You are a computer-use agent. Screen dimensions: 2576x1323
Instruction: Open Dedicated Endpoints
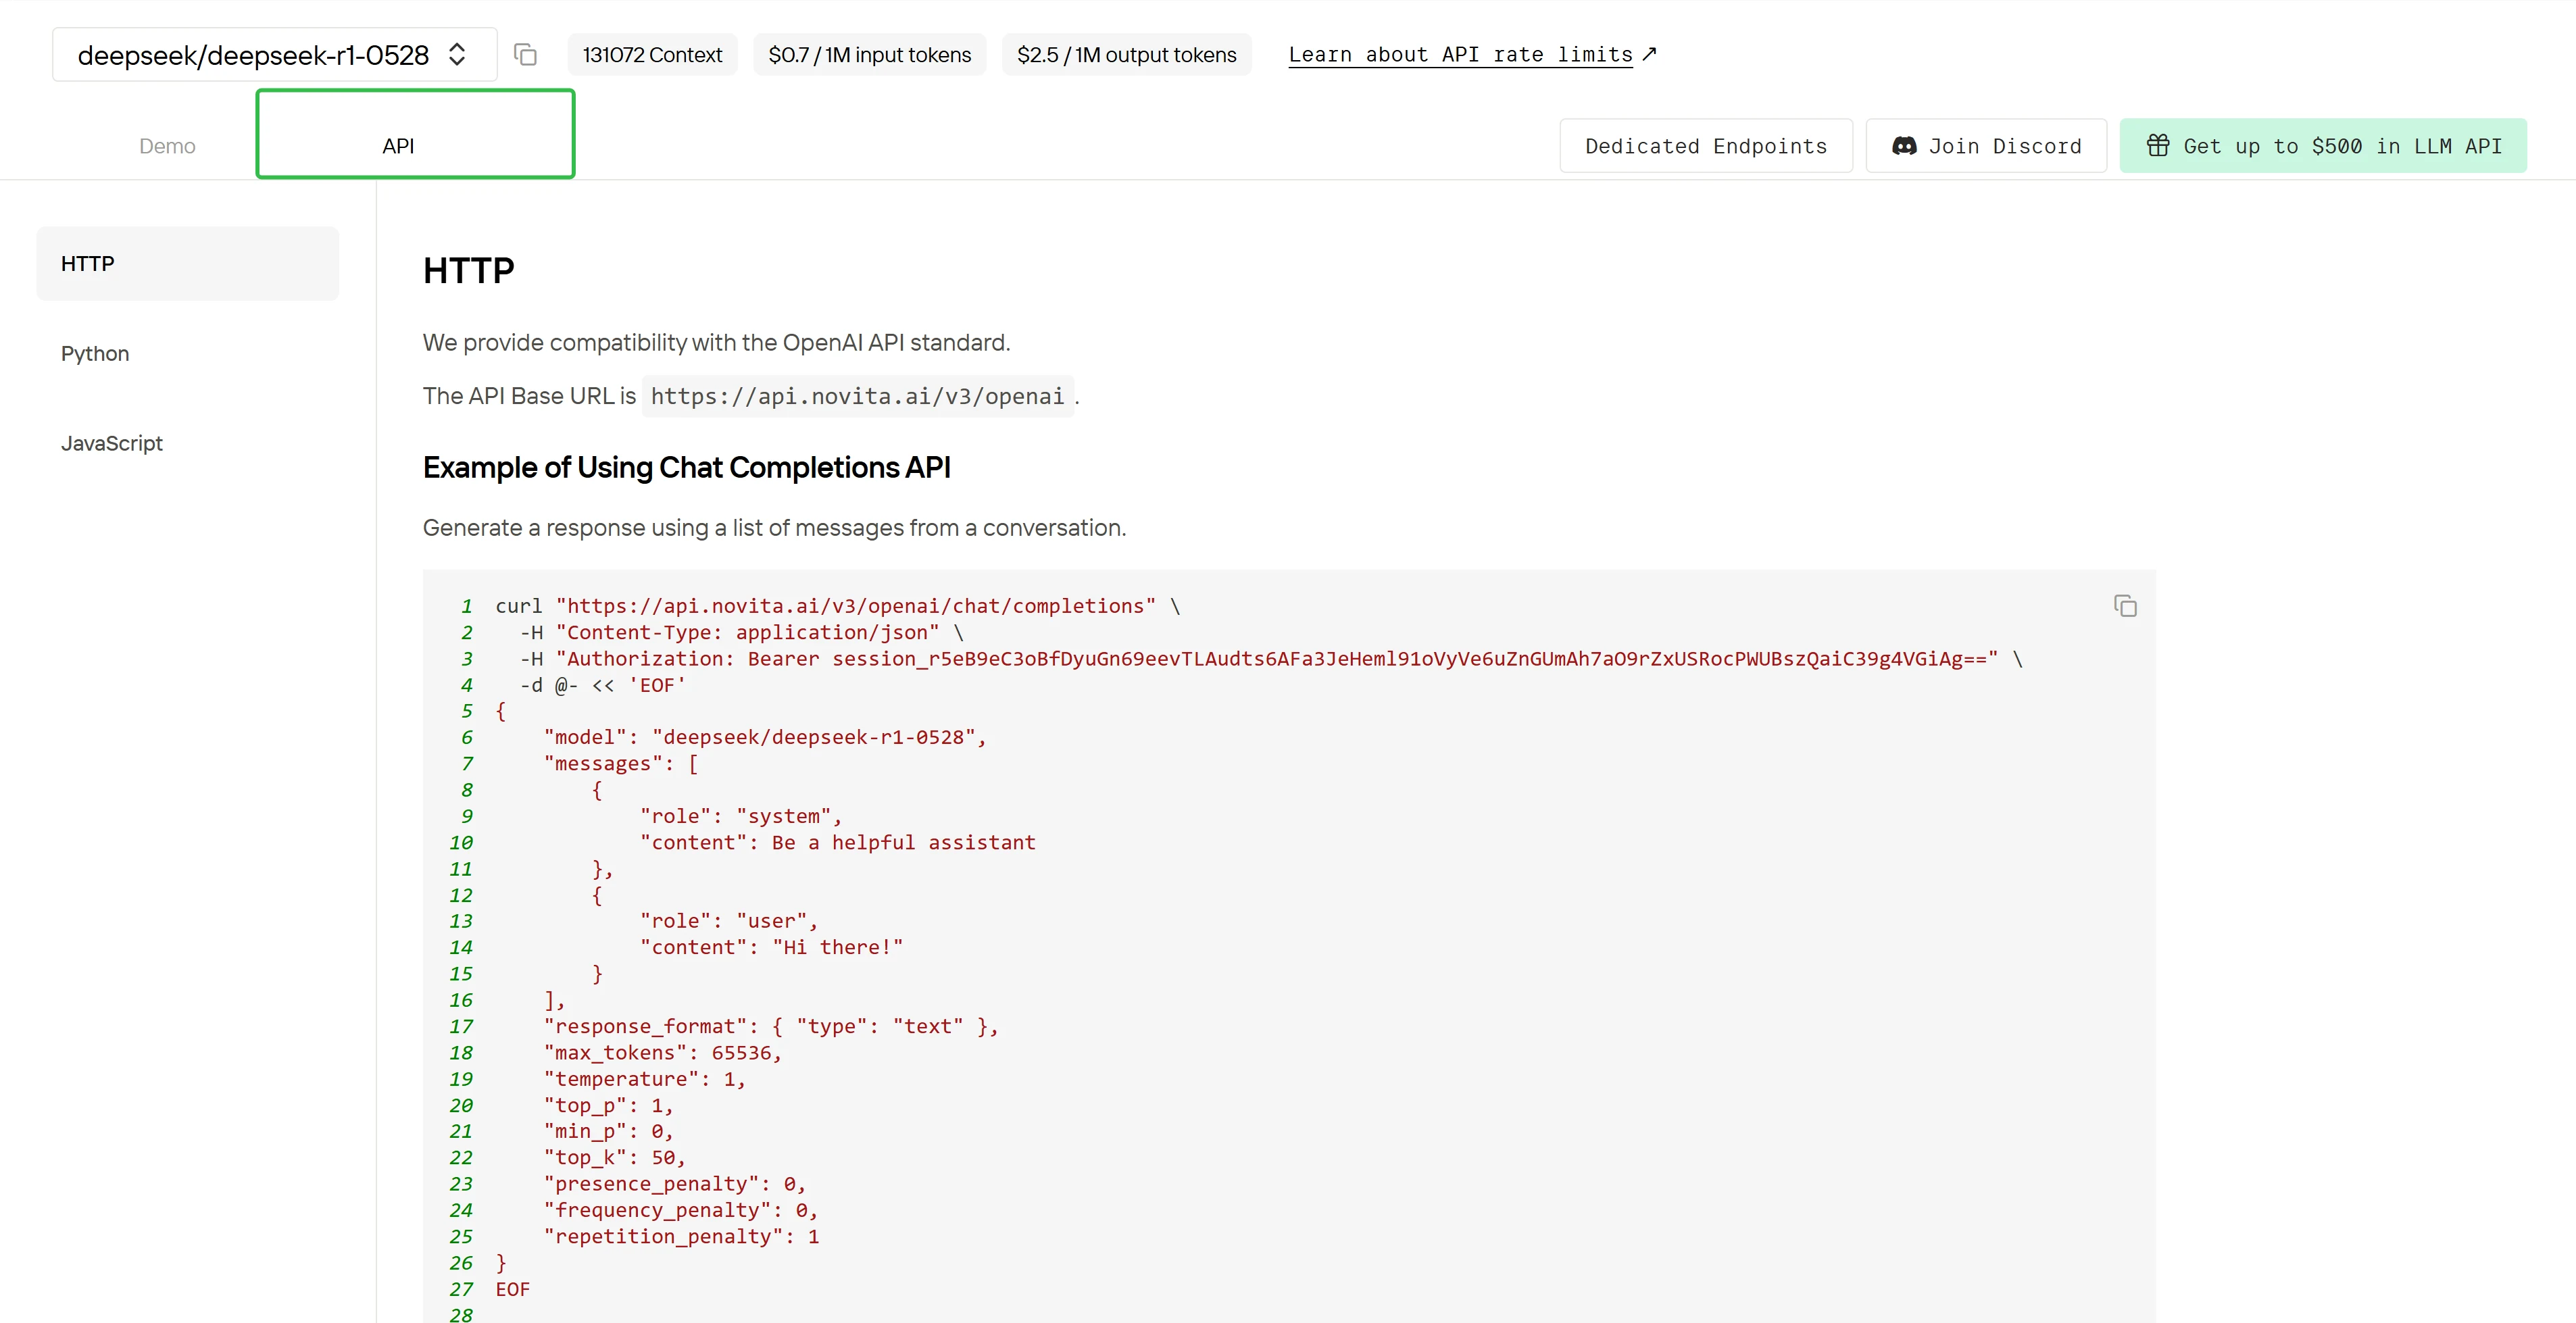pyautogui.click(x=1706, y=146)
